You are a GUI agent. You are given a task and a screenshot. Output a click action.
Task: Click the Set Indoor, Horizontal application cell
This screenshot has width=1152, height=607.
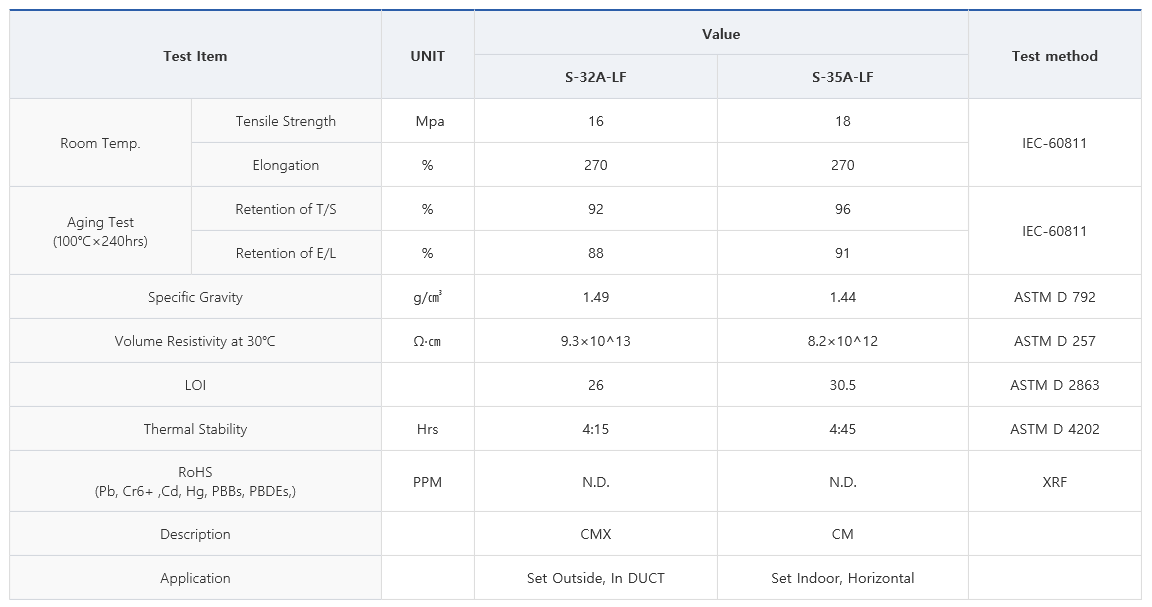843,578
